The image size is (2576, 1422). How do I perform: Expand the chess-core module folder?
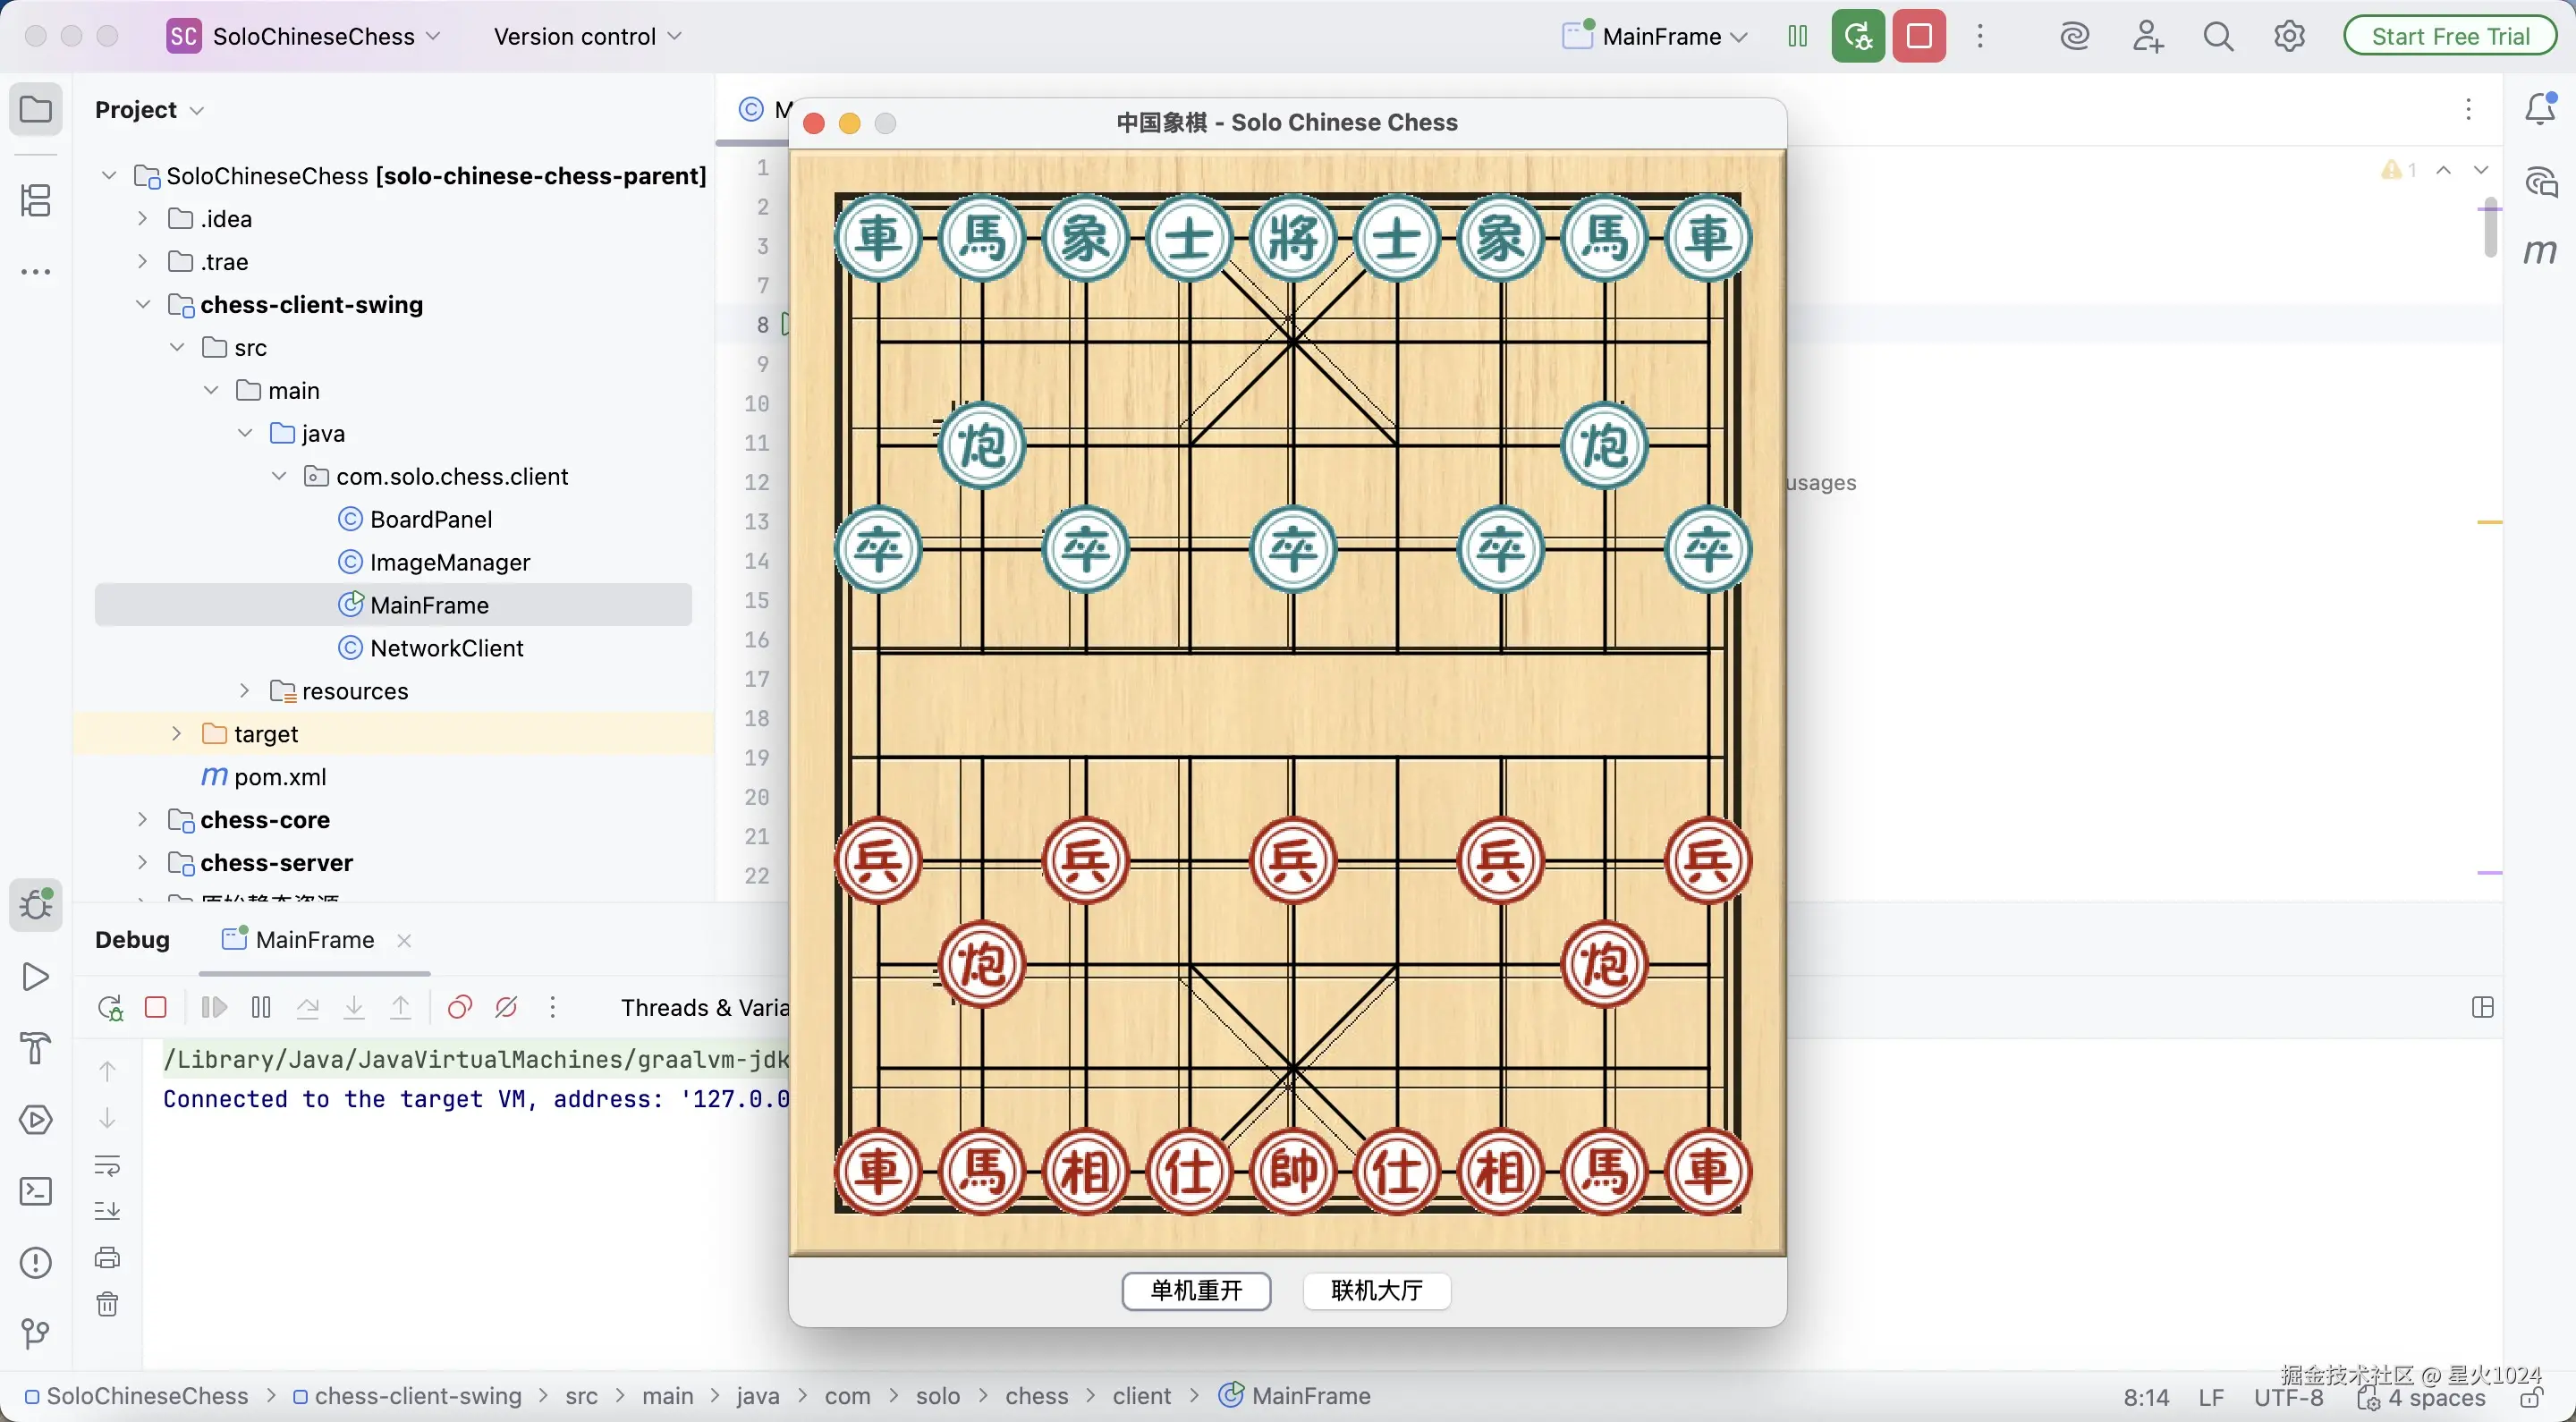(142, 820)
